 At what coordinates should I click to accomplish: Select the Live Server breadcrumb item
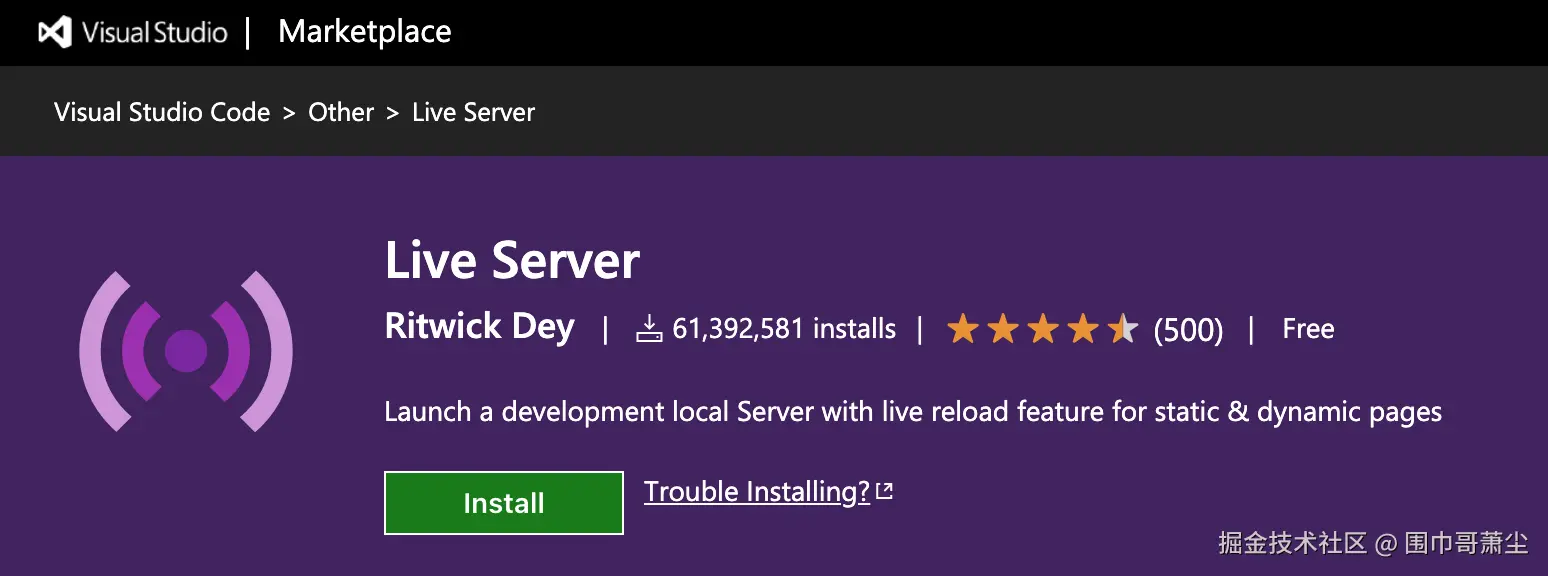pos(473,112)
